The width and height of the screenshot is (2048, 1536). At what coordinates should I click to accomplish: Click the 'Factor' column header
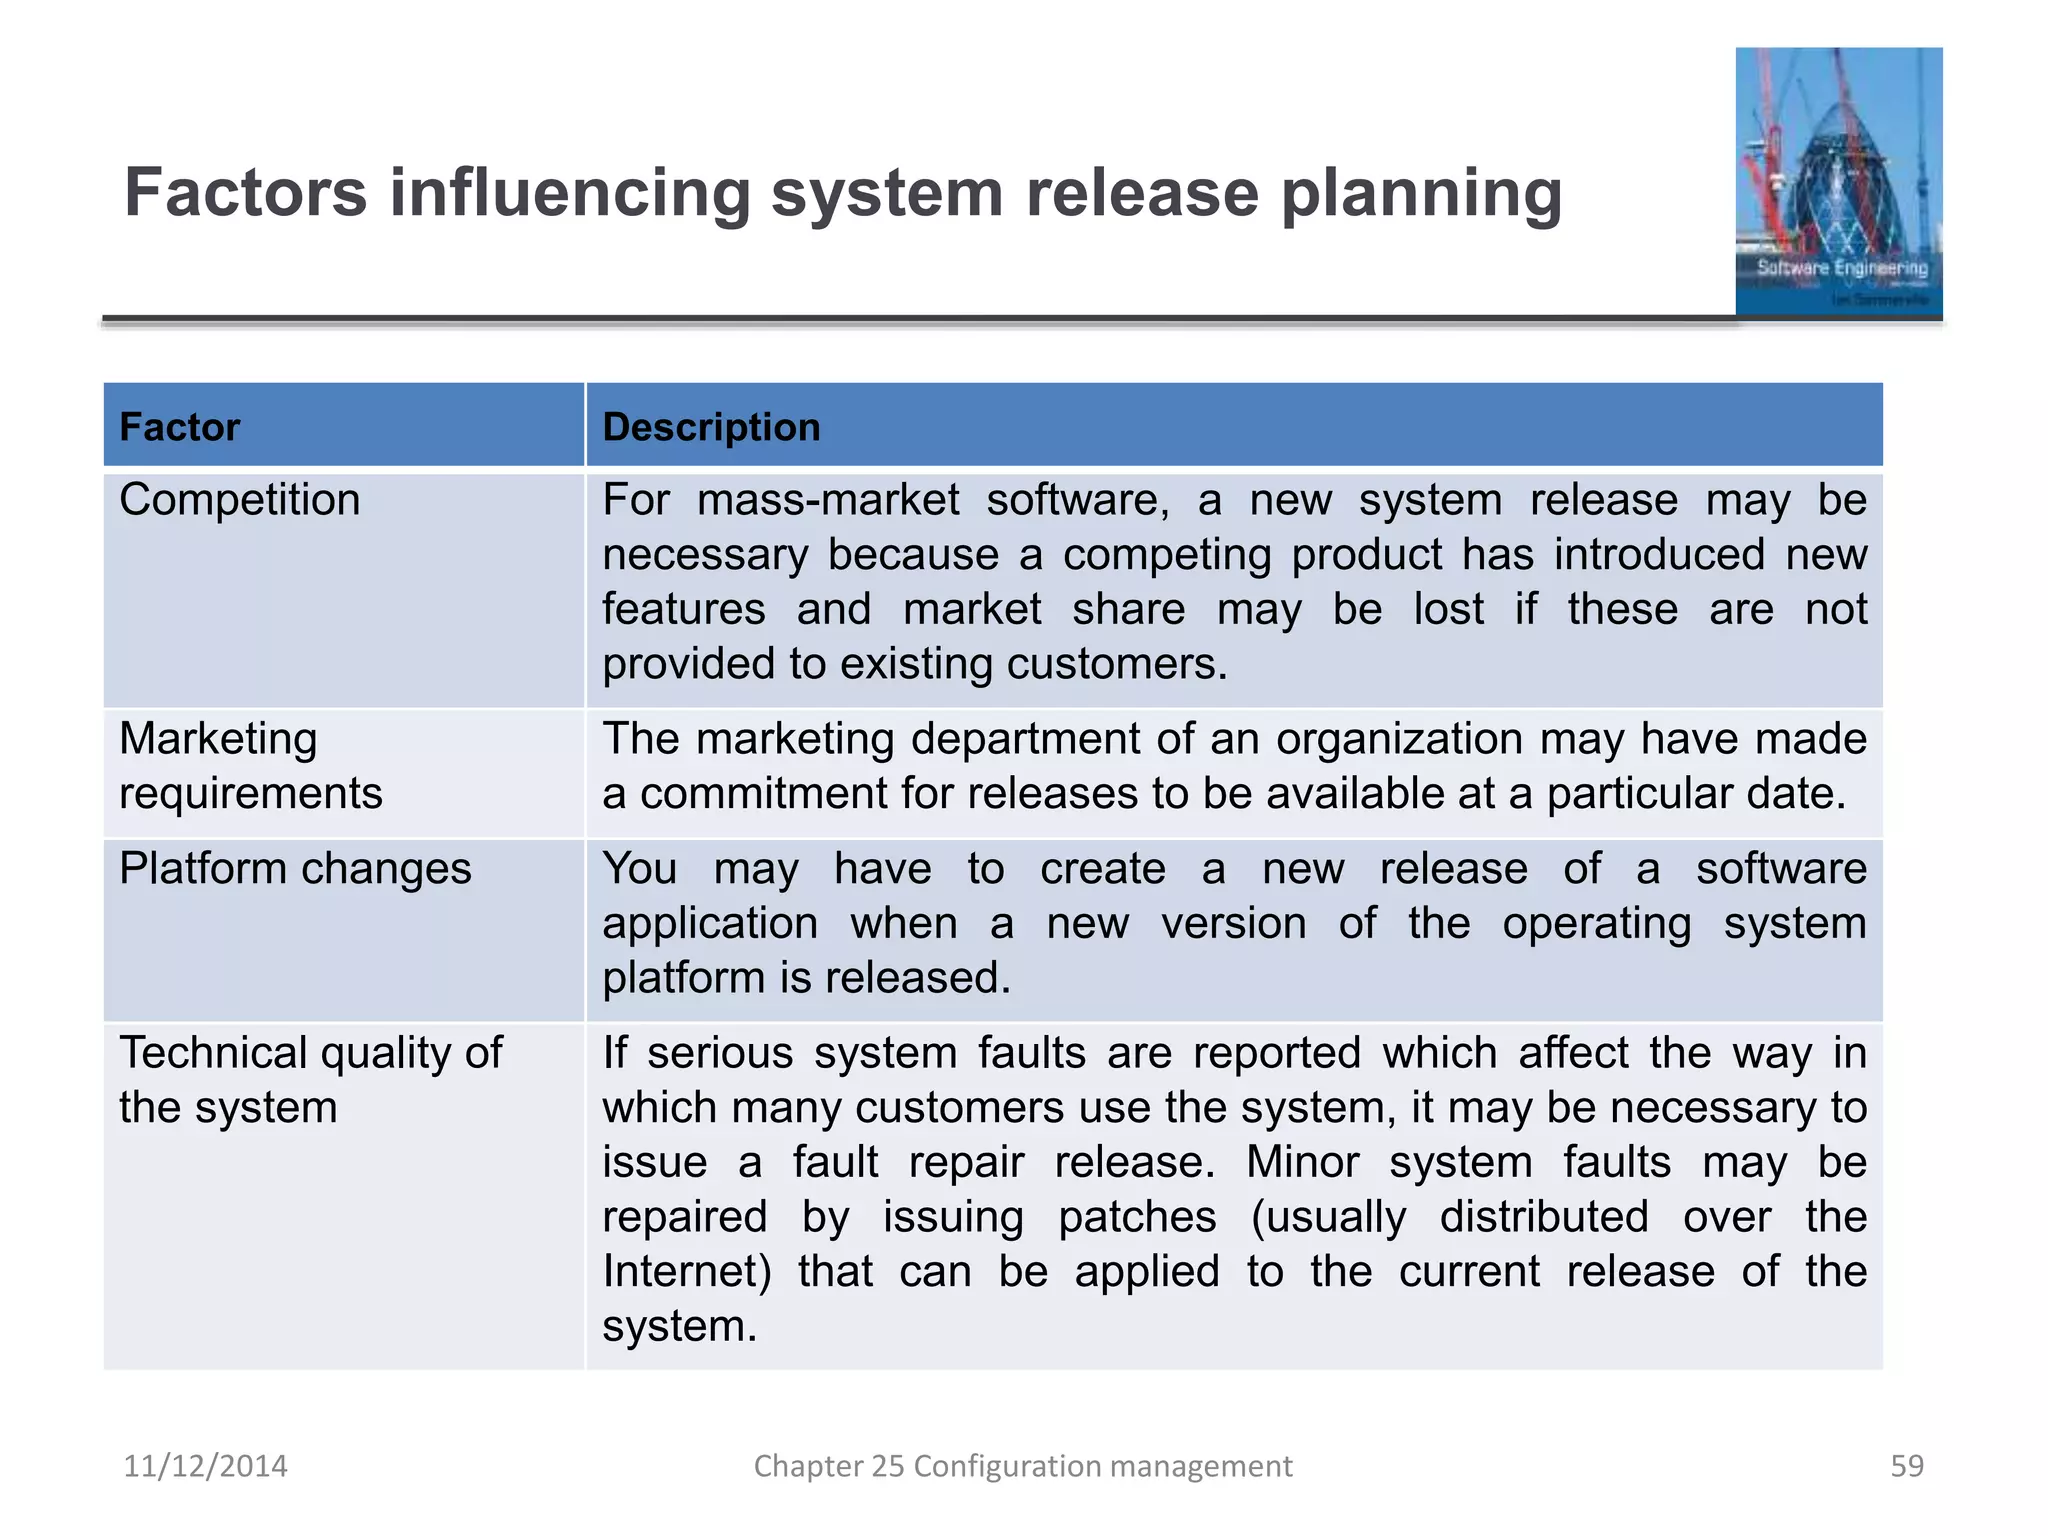coord(344,425)
